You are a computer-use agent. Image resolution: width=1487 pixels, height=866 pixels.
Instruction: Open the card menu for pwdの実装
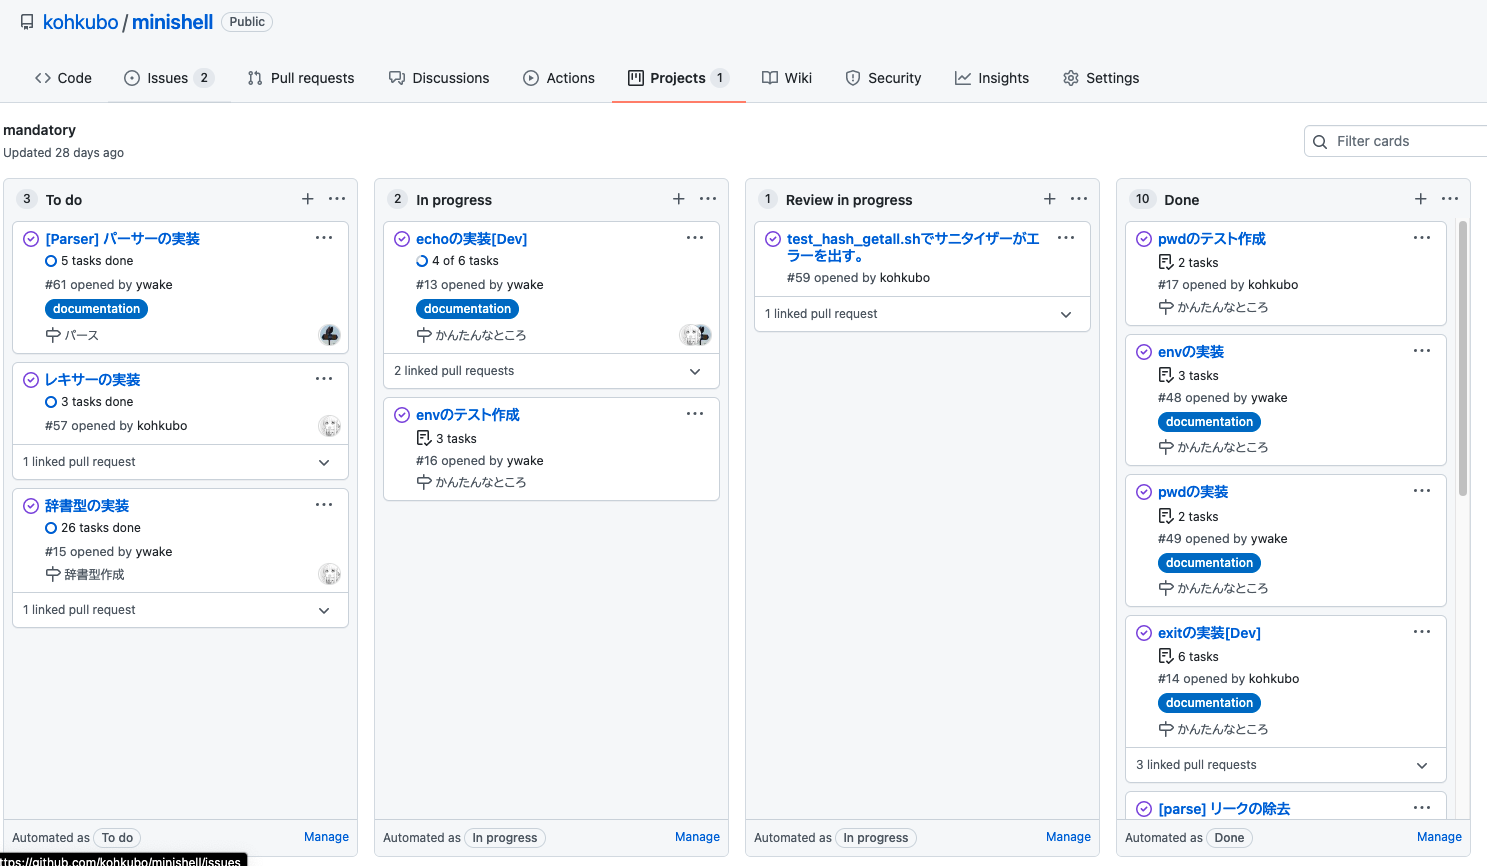(1422, 491)
